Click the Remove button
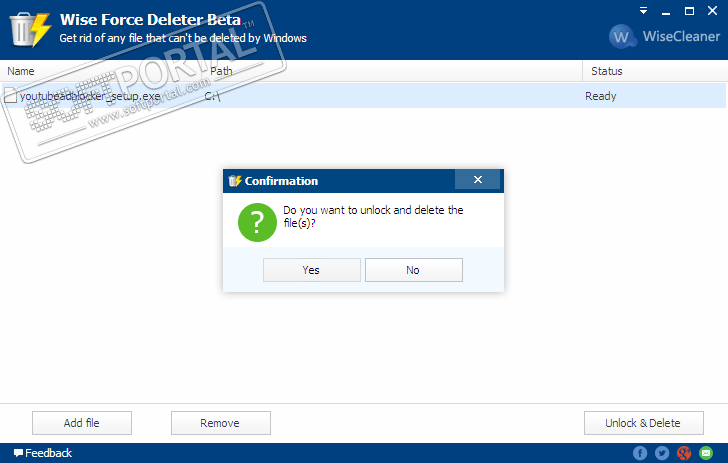 coord(221,423)
